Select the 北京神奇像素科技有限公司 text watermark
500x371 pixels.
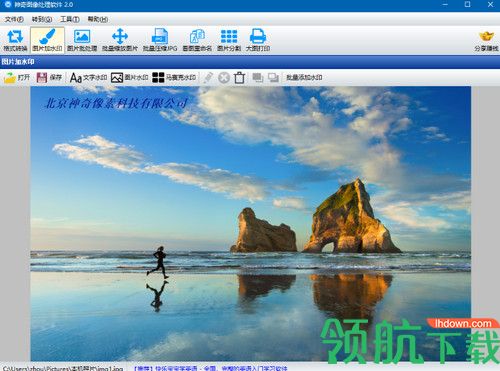coord(116,103)
